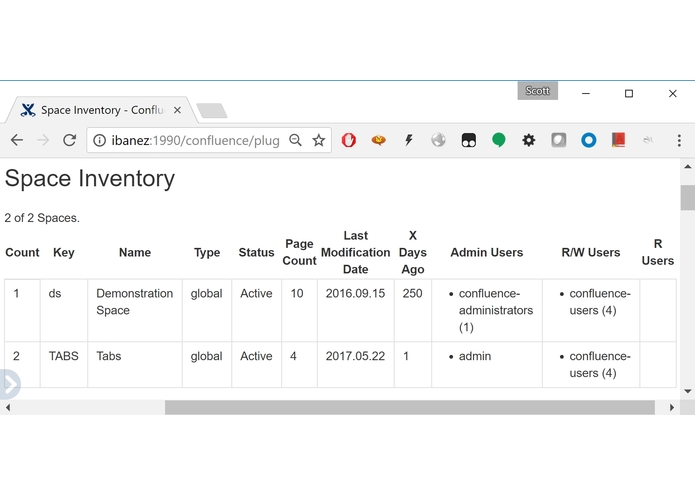695x494 pixels.
Task: Go back using the browser back arrow
Action: 17,140
